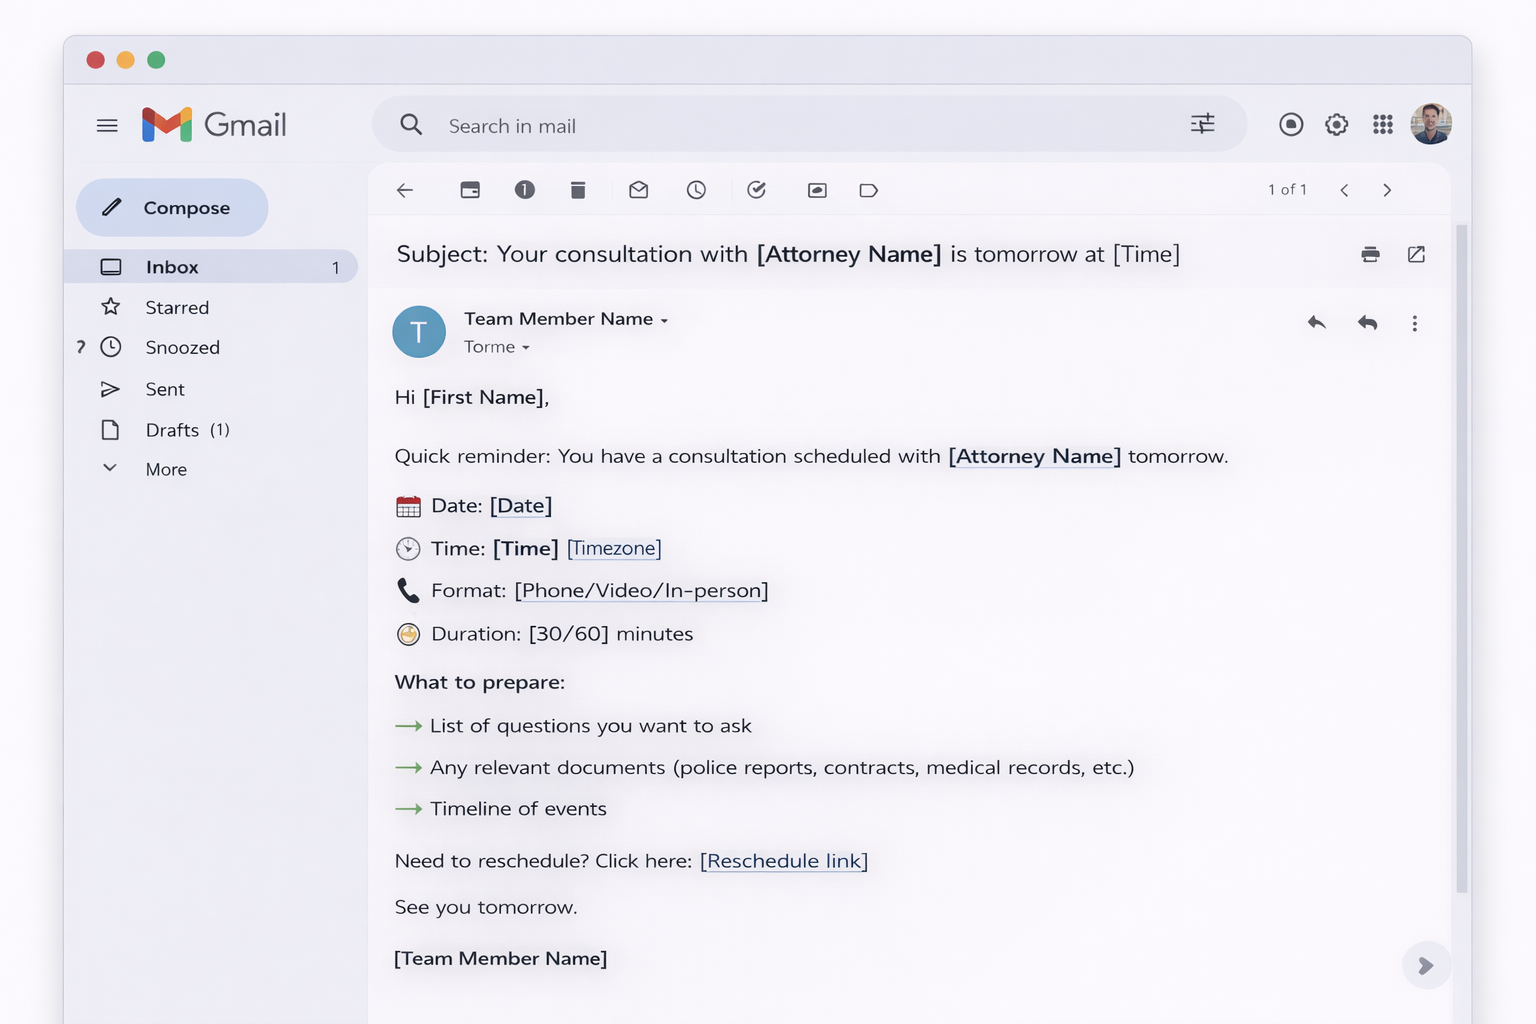The height and width of the screenshot is (1024, 1536).
Task: Apply a label using the label icon
Action: coord(868,190)
